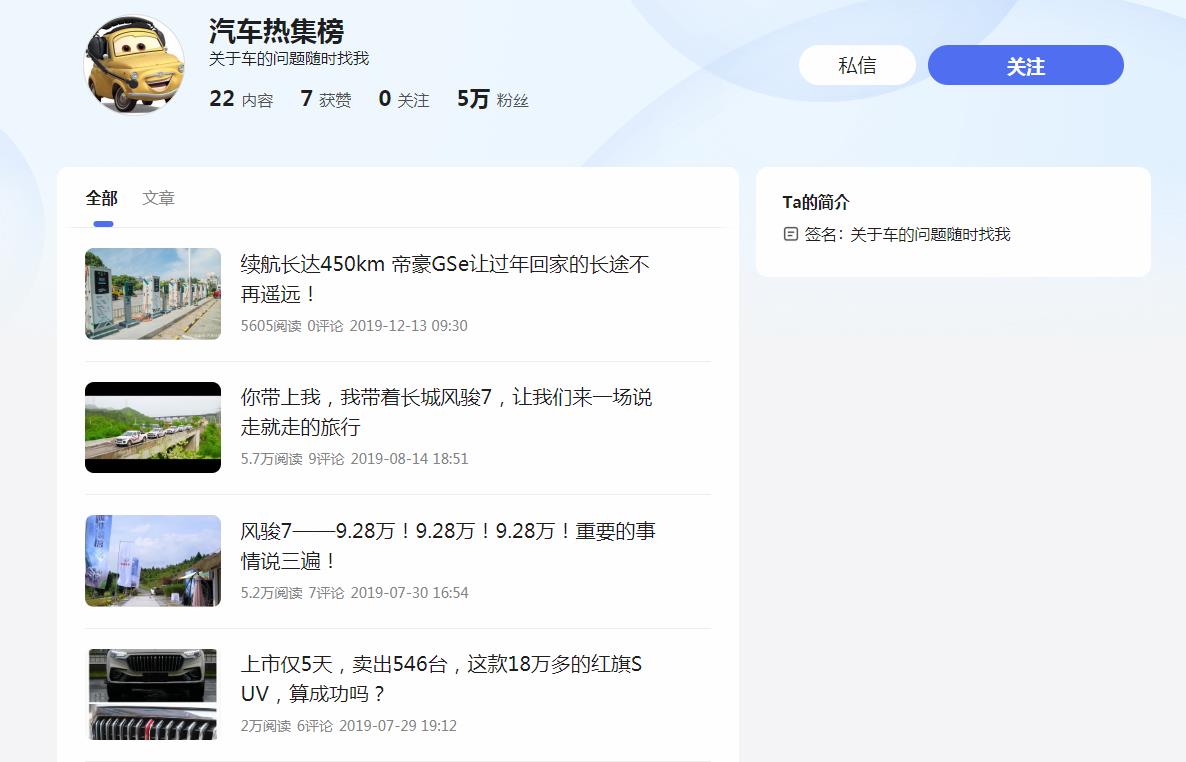This screenshot has width=1186, height=762.
Task: Click the date 2019-07-30 16:54
Action: (x=410, y=592)
